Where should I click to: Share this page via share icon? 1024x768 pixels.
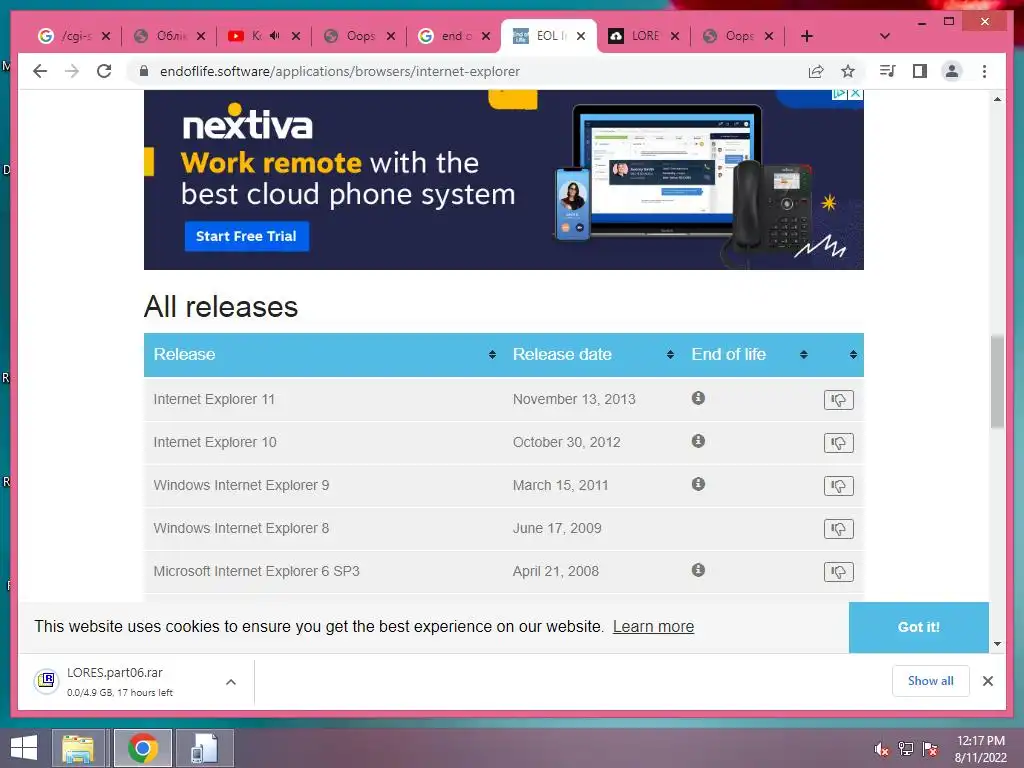tap(816, 71)
